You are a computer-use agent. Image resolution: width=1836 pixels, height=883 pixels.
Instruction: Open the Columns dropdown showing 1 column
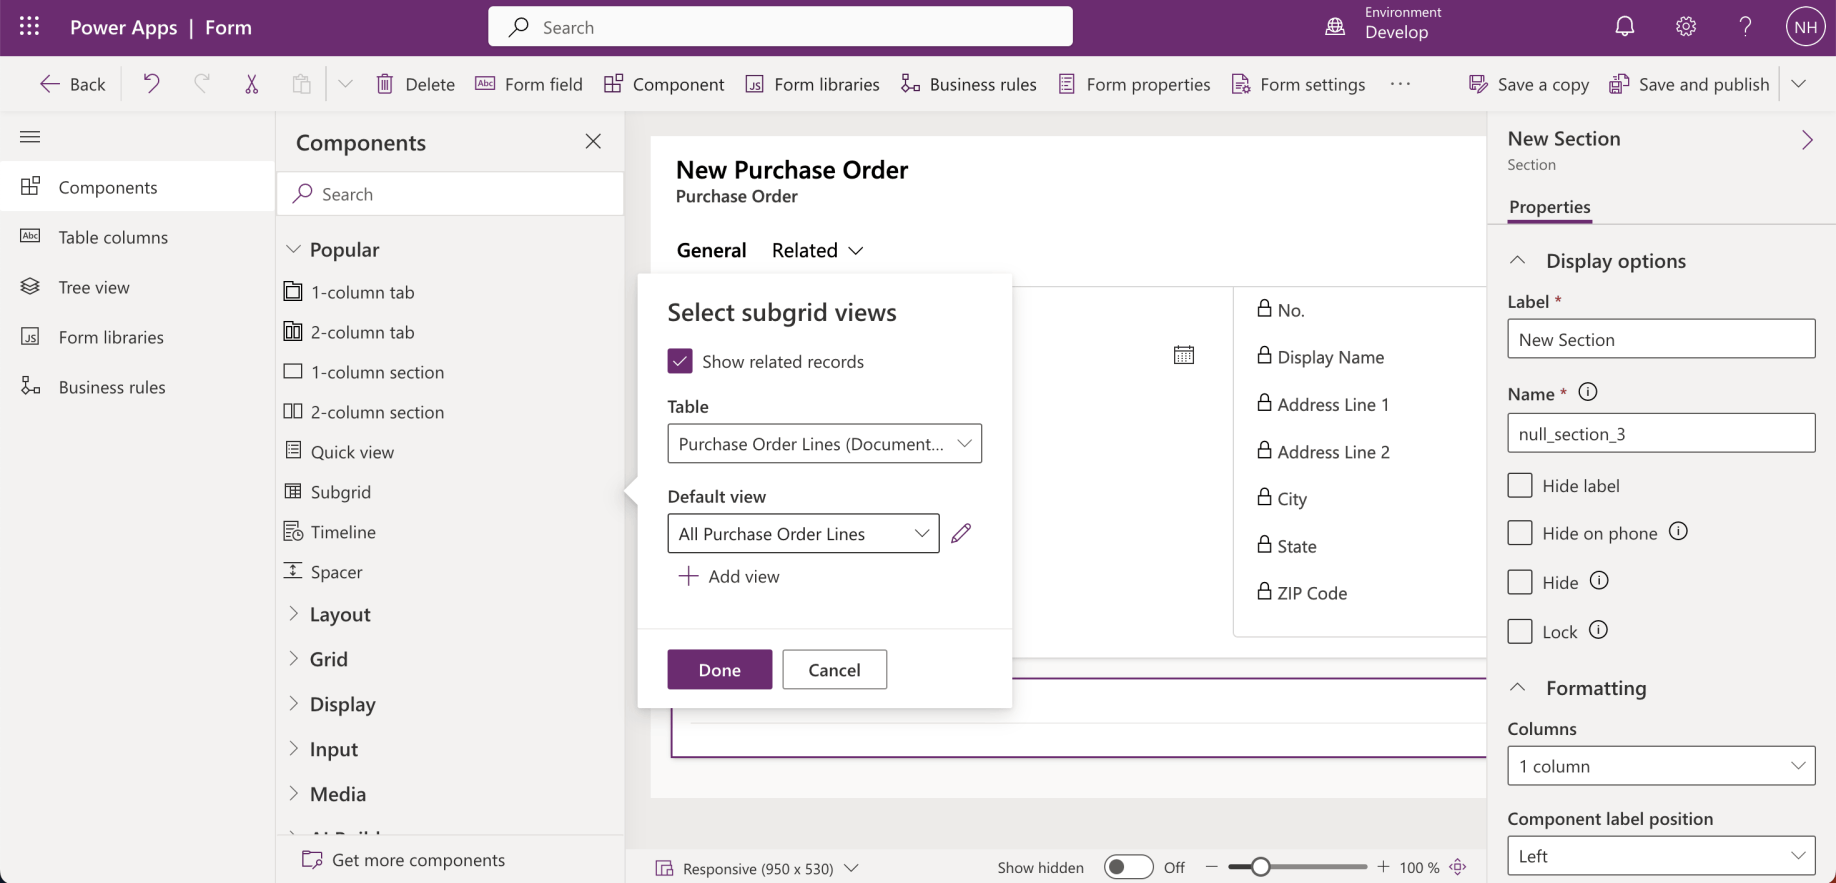pyautogui.click(x=1660, y=766)
